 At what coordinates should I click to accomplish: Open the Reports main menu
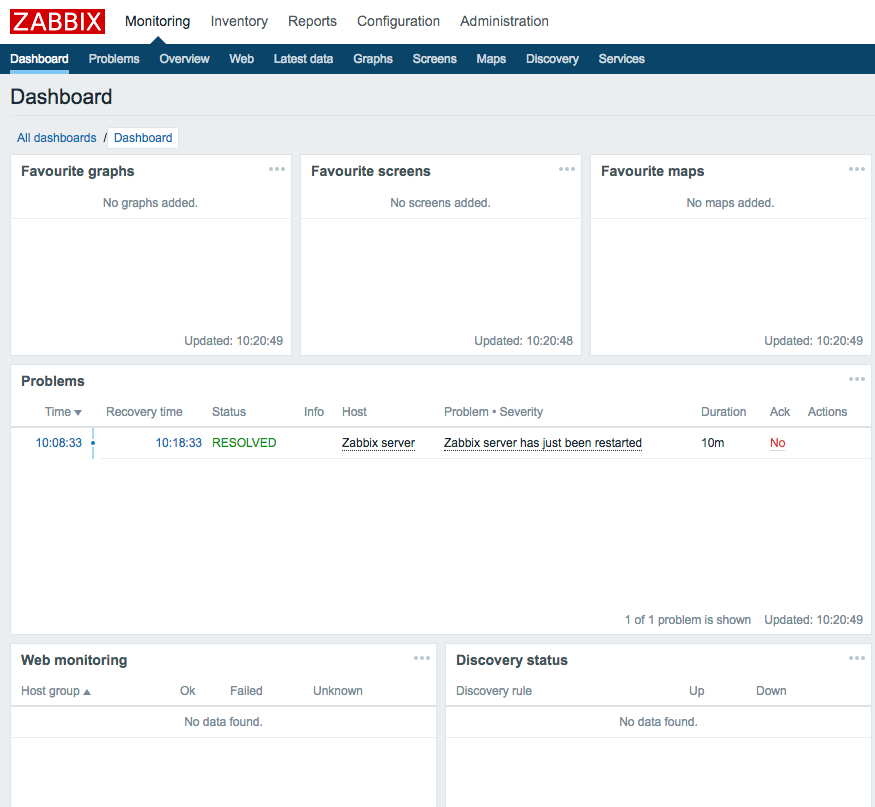(312, 21)
